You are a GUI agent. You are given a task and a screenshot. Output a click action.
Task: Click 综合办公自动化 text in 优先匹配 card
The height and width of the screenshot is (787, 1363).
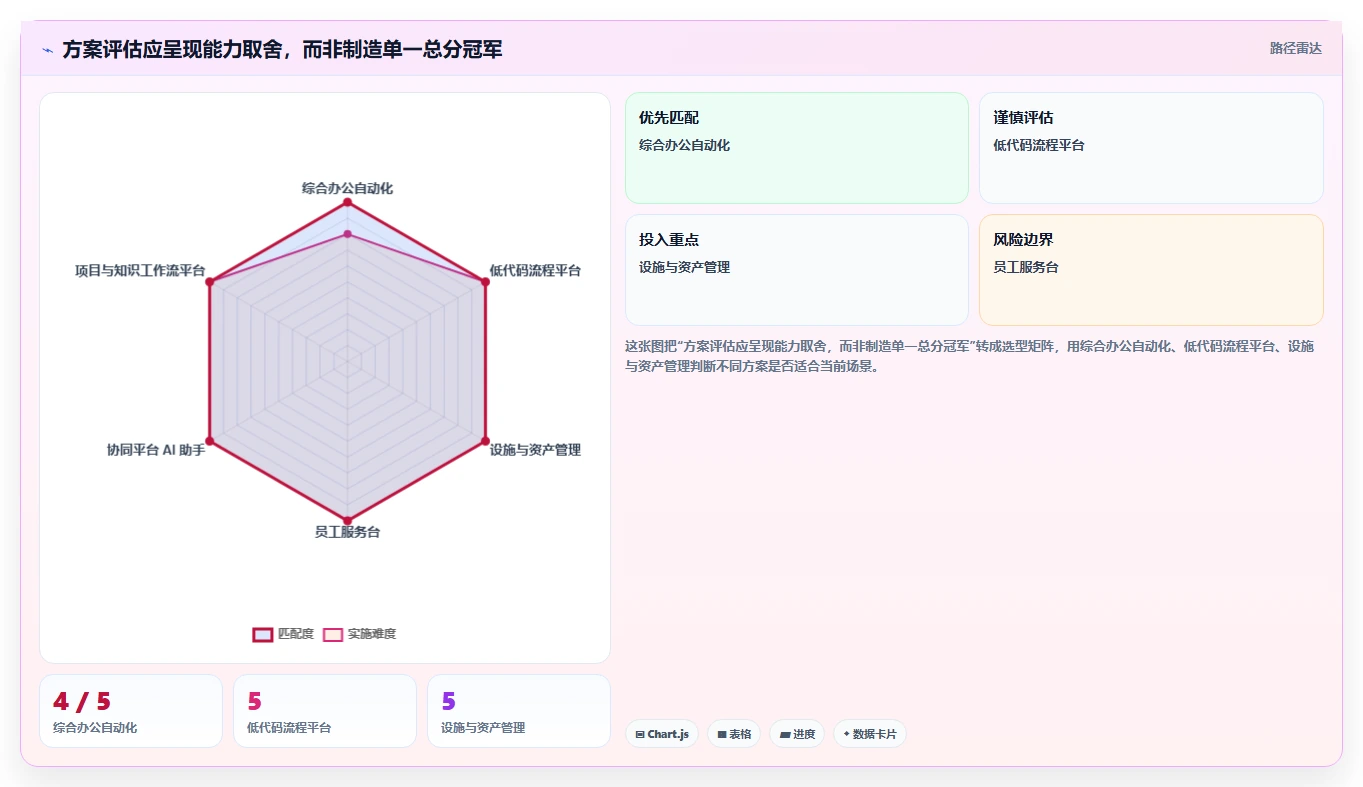(684, 145)
